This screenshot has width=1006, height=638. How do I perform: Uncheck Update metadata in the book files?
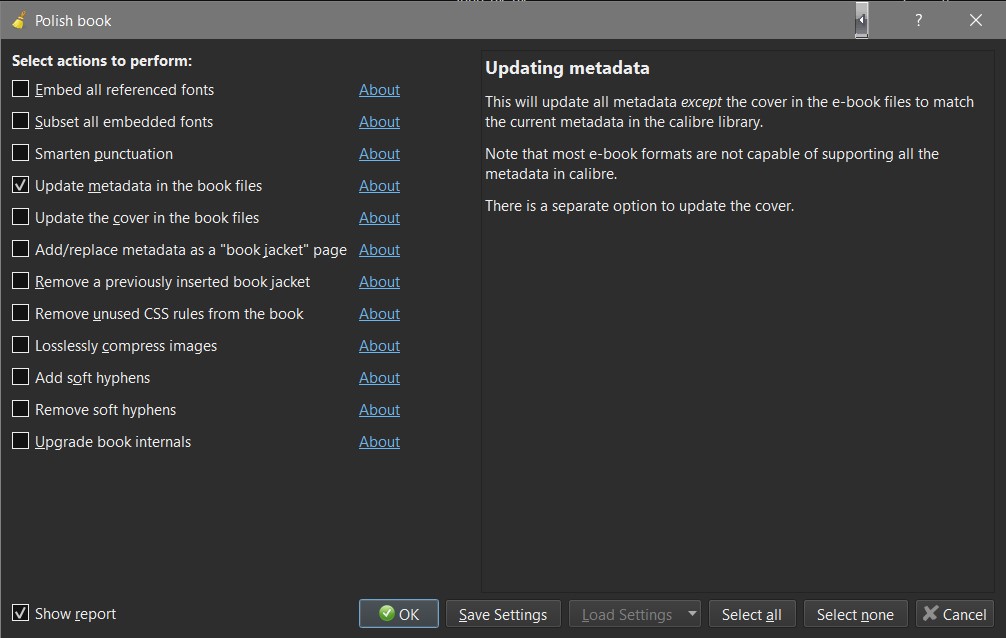(21, 185)
